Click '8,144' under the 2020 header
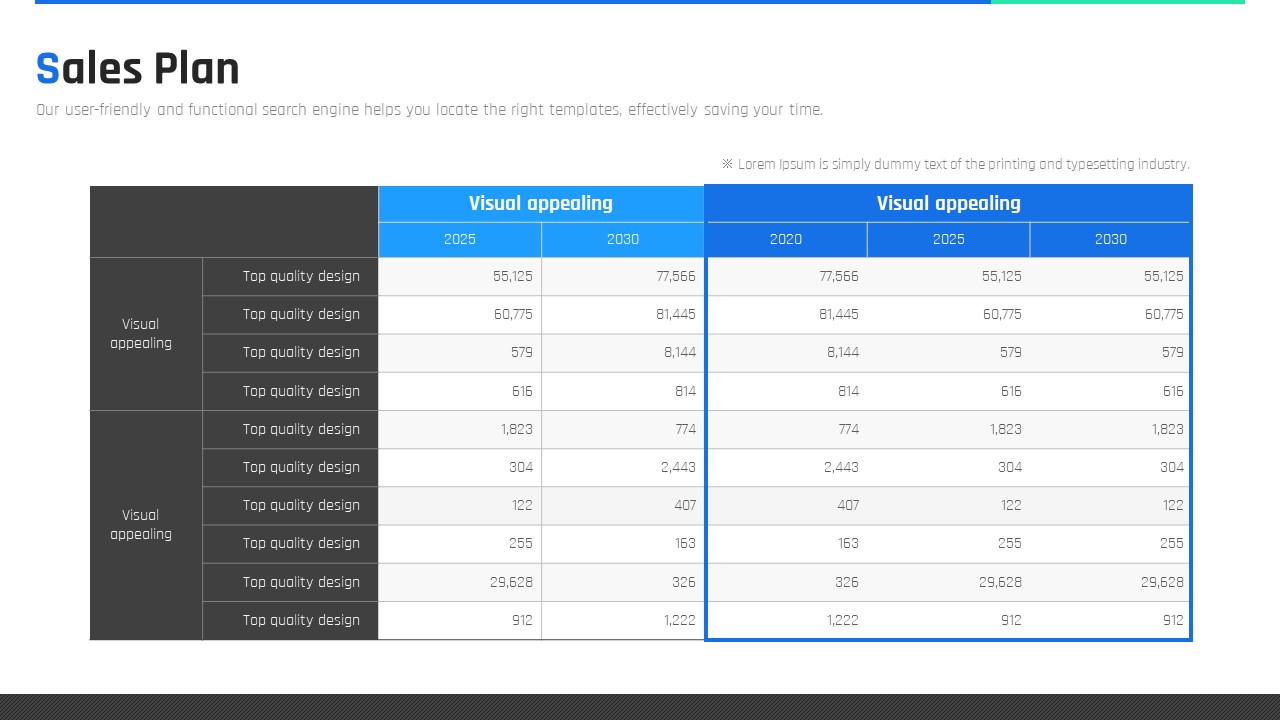1280x720 pixels. (x=843, y=352)
